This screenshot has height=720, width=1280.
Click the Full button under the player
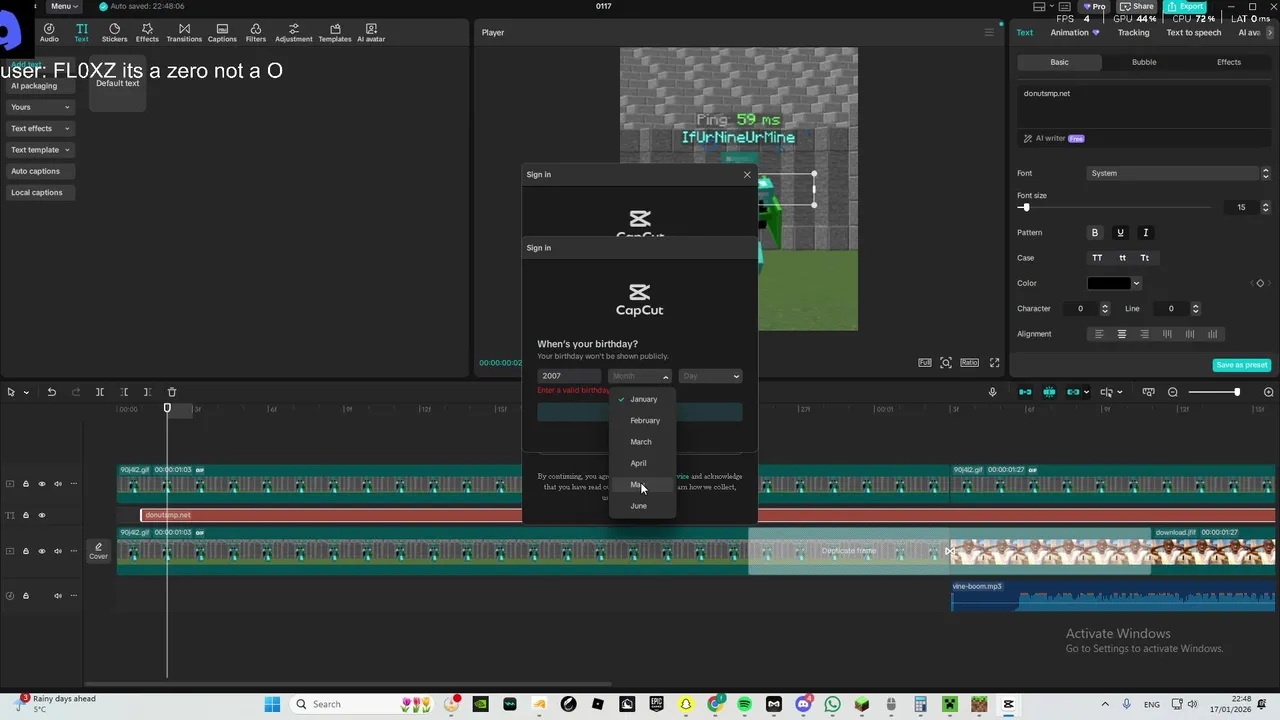[x=925, y=363]
